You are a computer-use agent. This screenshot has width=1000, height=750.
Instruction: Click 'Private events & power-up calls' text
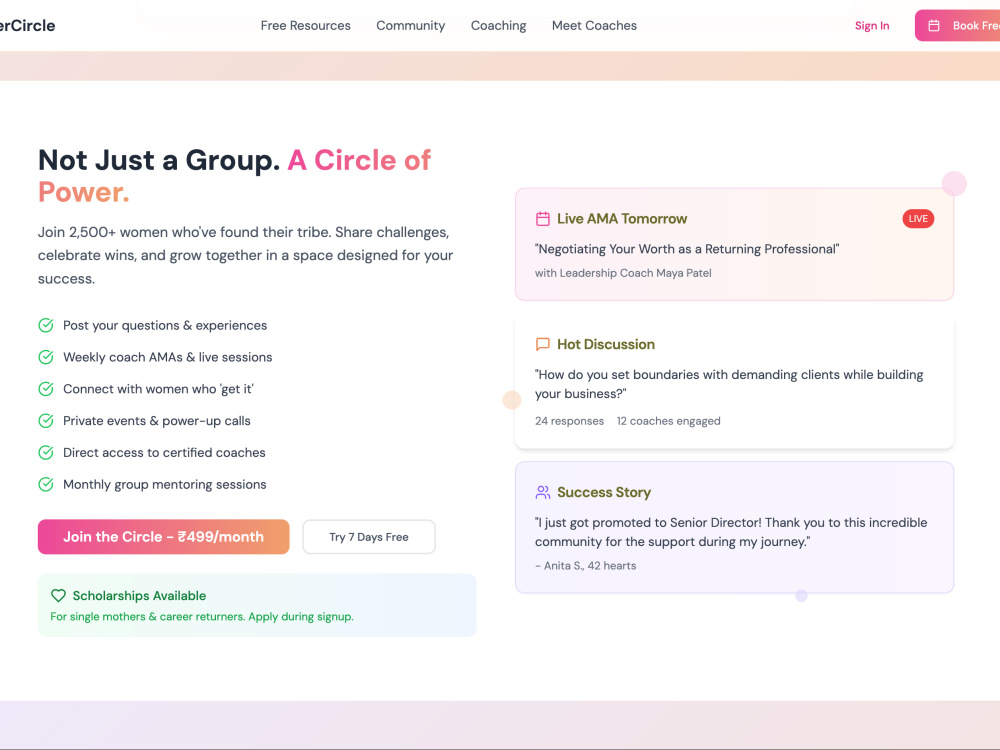pos(156,421)
